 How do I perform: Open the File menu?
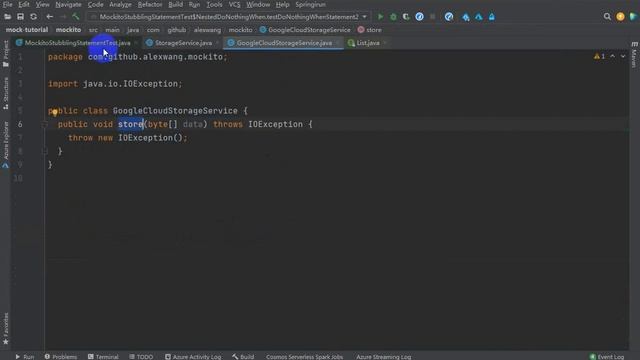7,4
